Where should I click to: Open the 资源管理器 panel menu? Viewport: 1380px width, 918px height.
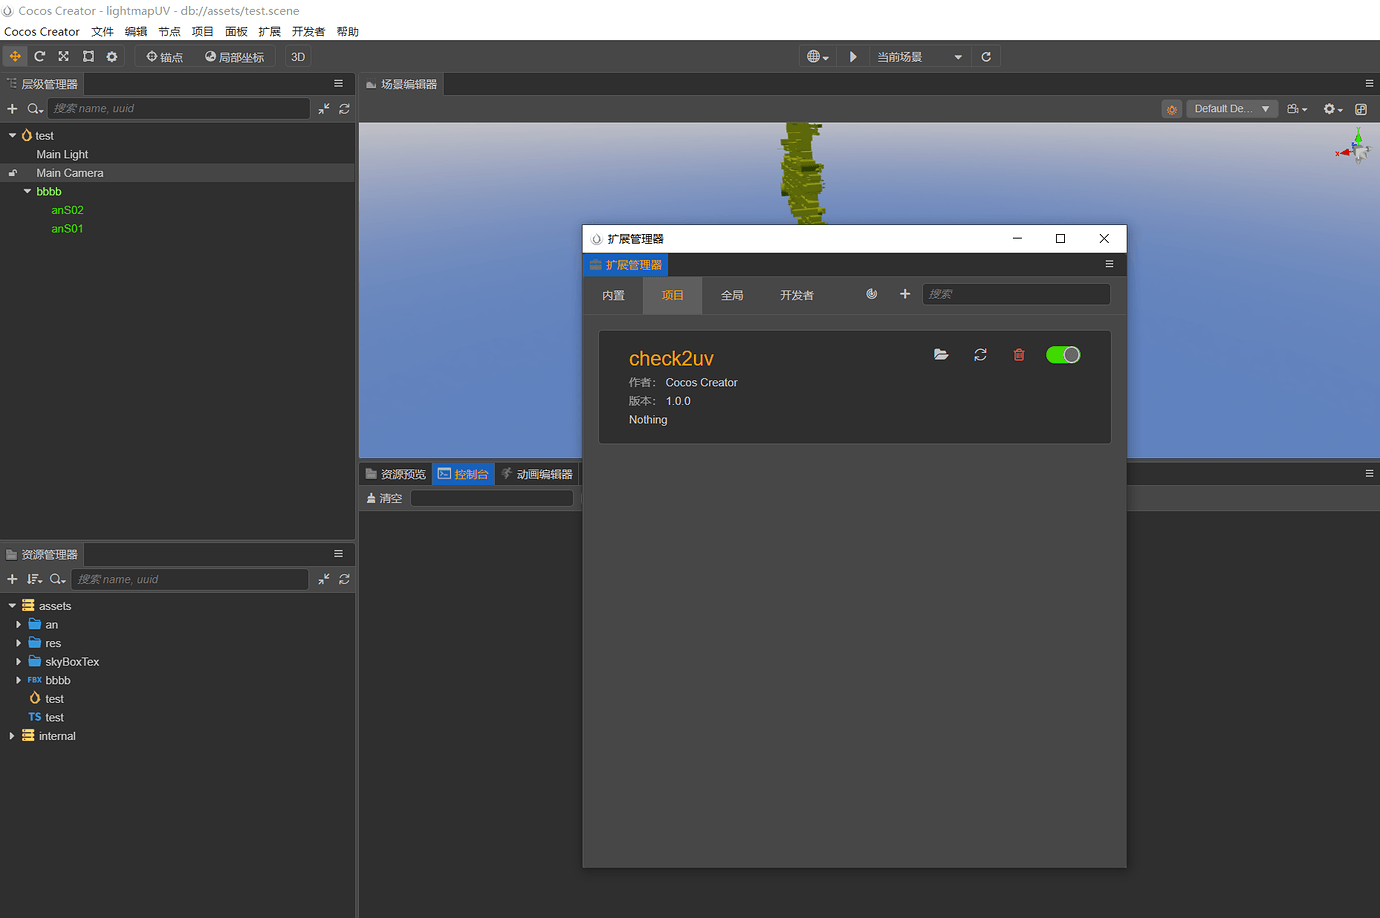[x=338, y=554]
